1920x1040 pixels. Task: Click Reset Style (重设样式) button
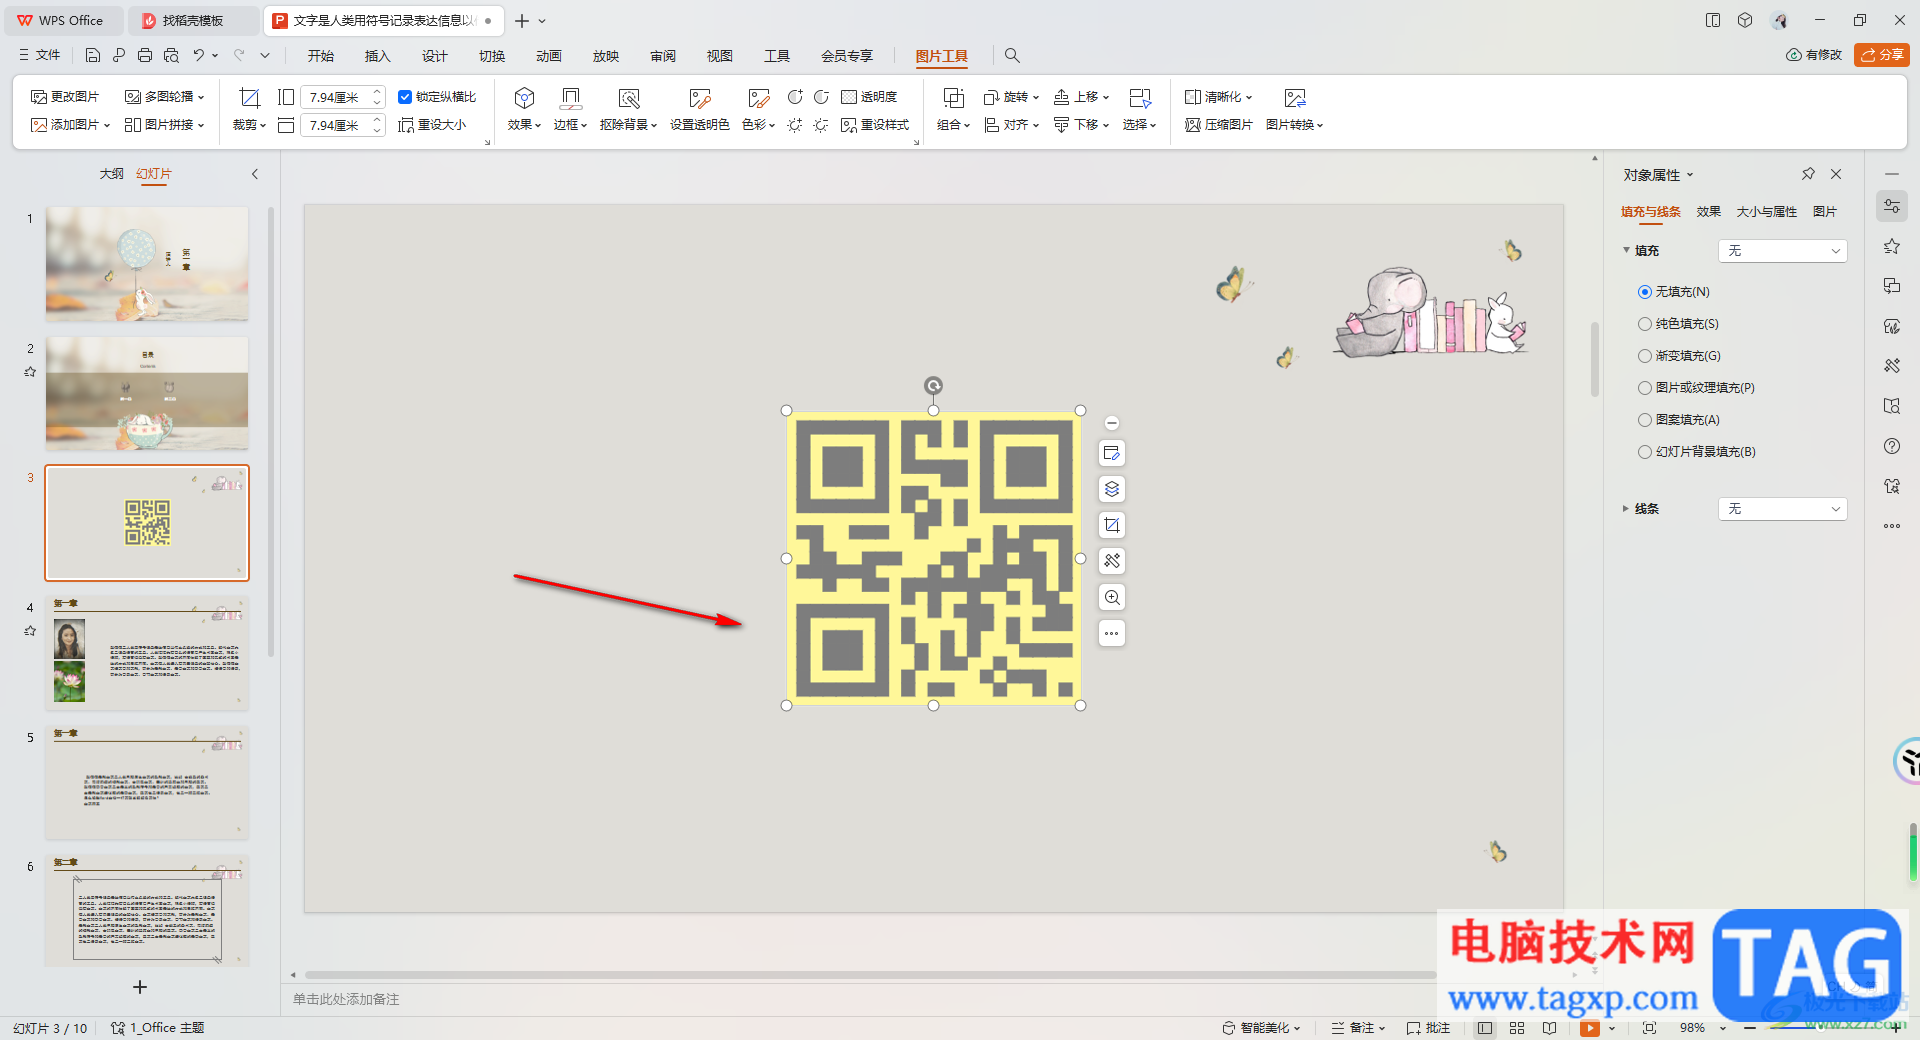pos(875,125)
